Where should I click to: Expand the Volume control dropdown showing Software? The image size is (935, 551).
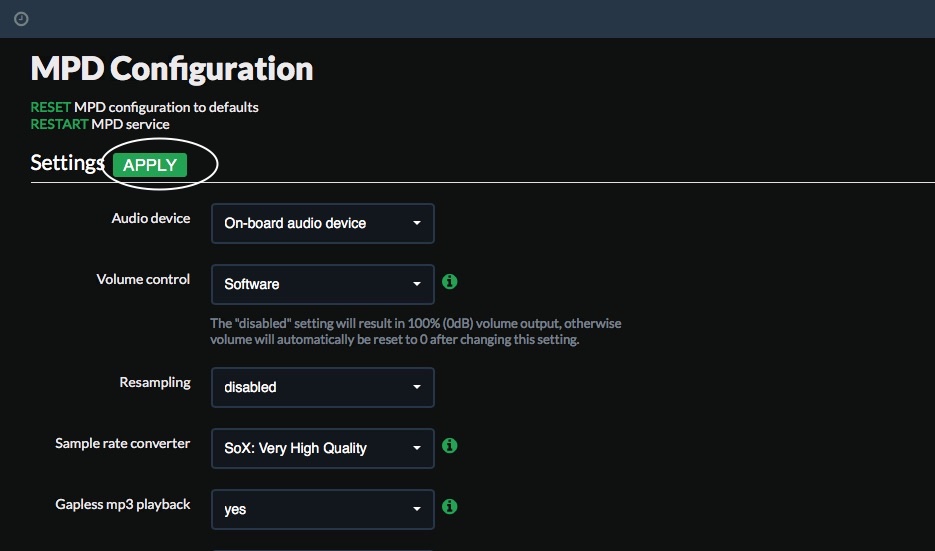322,284
